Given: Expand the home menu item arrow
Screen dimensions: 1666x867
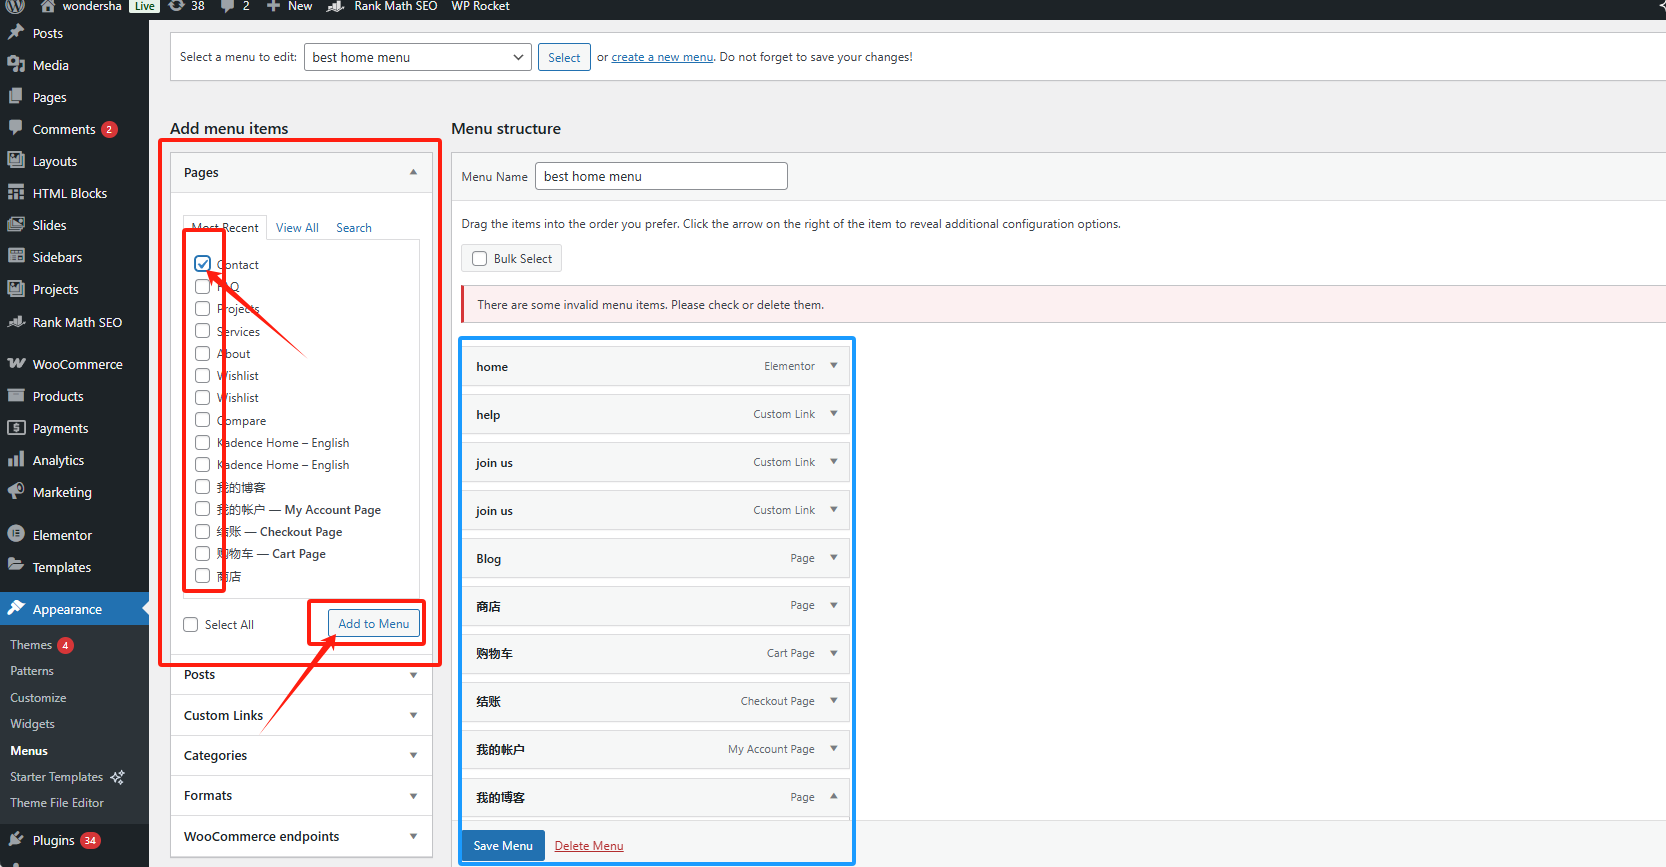Looking at the screenshot, I should coord(834,366).
